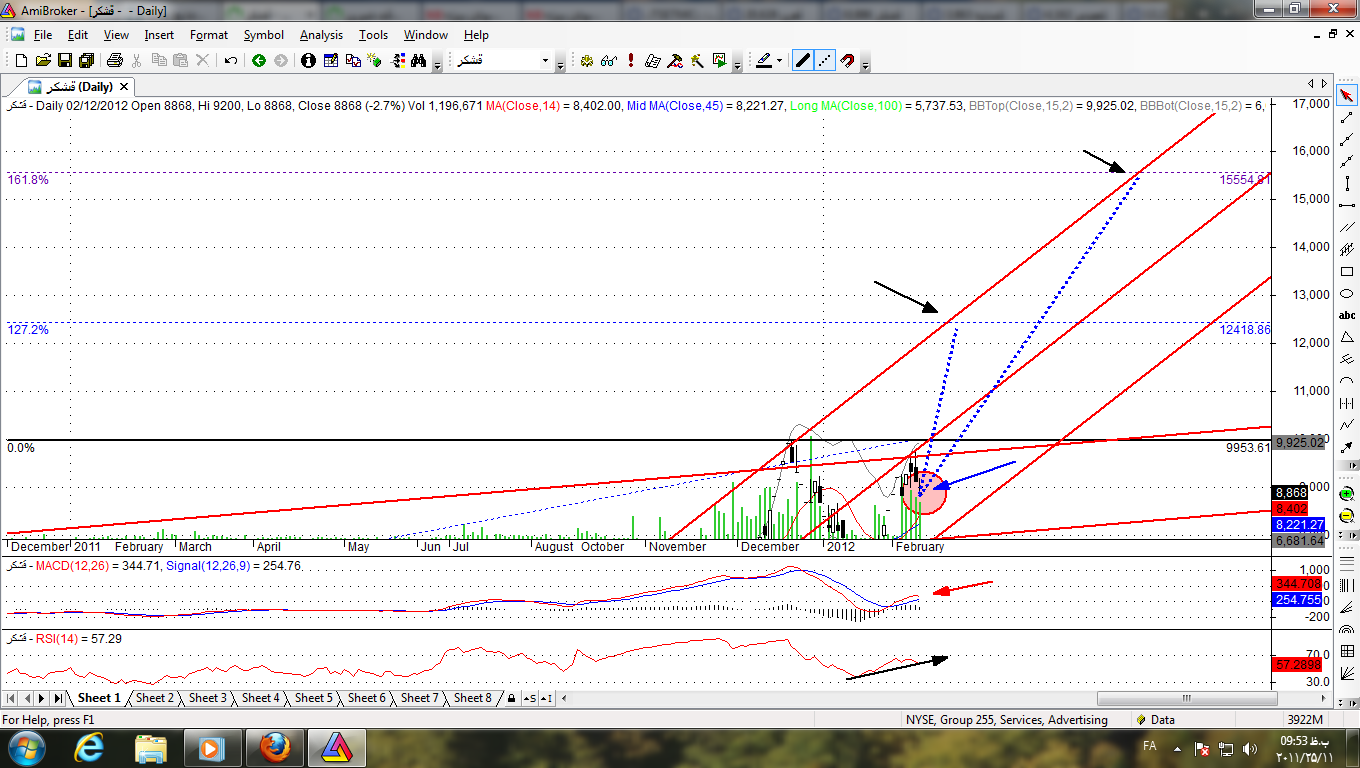Image resolution: width=1360 pixels, height=768 pixels.
Task: Save the chart with the floppy icon
Action: coord(65,61)
